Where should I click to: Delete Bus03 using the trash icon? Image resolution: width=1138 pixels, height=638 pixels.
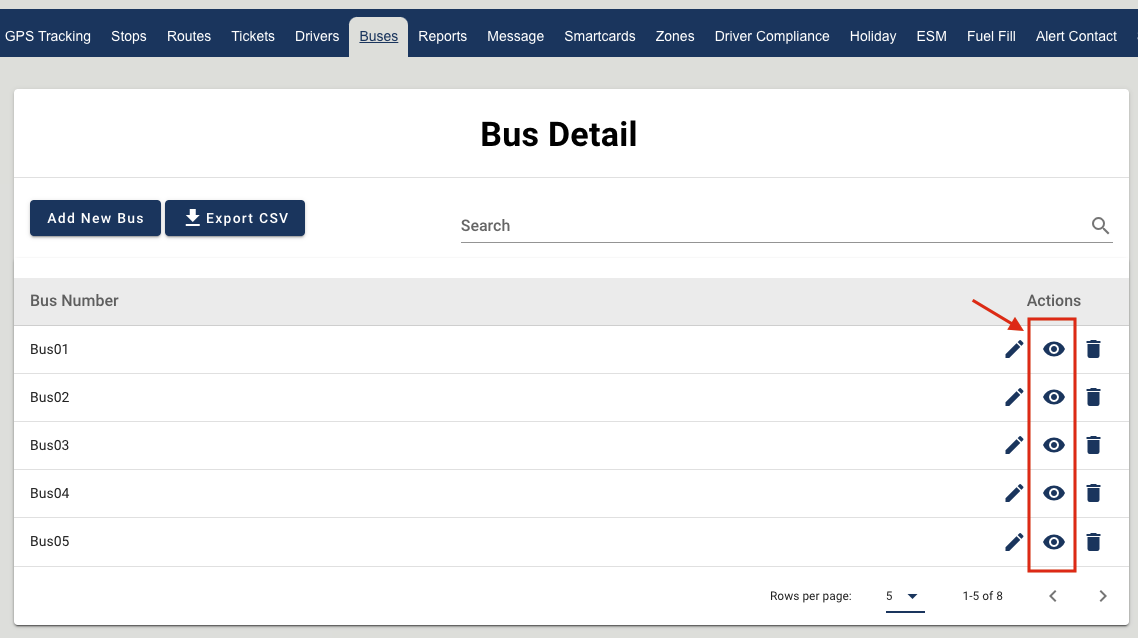click(1094, 445)
